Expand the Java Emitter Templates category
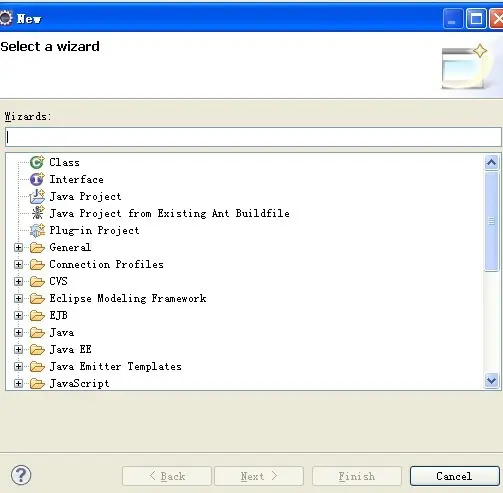 18,366
